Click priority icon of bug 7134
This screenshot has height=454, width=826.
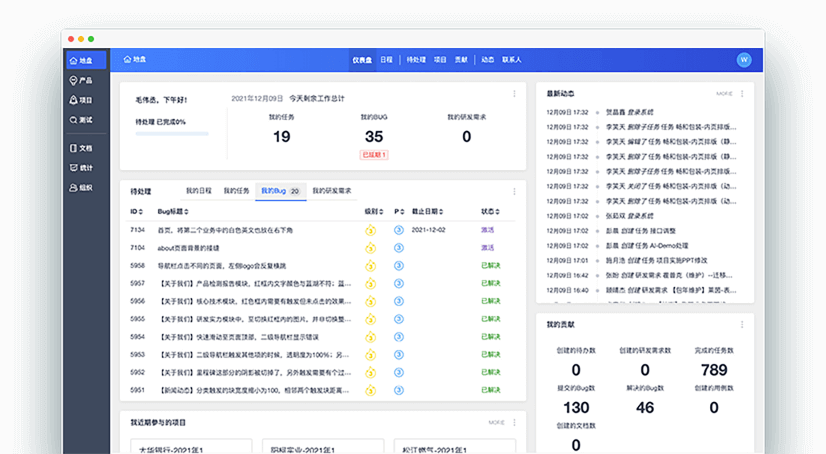click(x=399, y=230)
